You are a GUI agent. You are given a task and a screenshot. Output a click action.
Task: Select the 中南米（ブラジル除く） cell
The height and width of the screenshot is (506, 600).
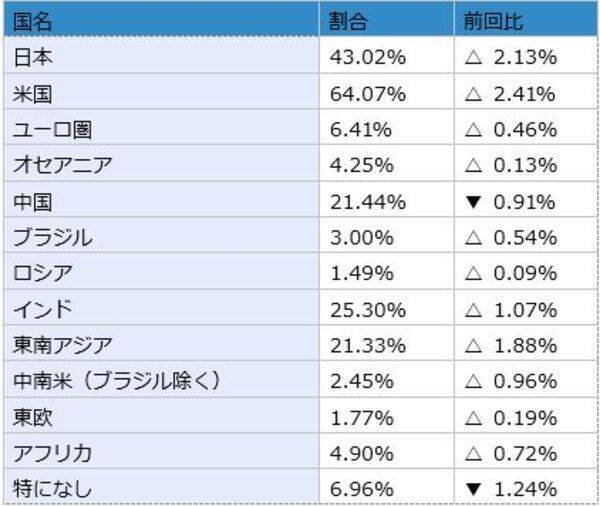(116, 381)
